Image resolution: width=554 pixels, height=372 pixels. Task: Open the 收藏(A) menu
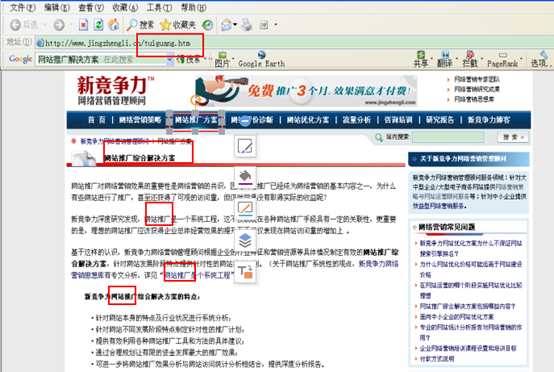[125, 7]
